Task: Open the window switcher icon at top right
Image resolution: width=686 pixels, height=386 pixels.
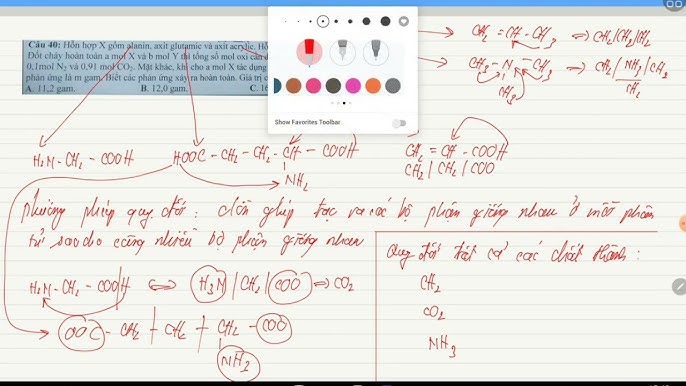Action: pos(674,4)
